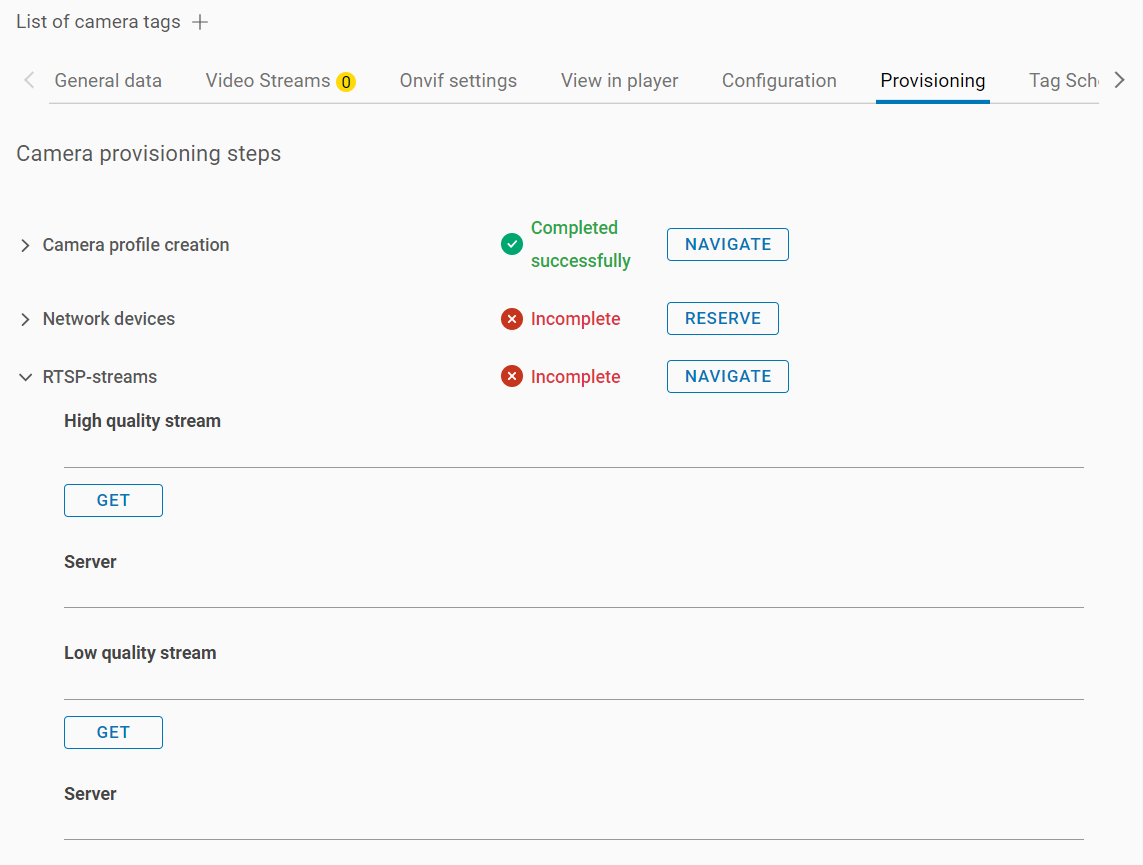This screenshot has height=865, width=1143.
Task: Click the red incomplete icon for Network devices
Action: [512, 319]
